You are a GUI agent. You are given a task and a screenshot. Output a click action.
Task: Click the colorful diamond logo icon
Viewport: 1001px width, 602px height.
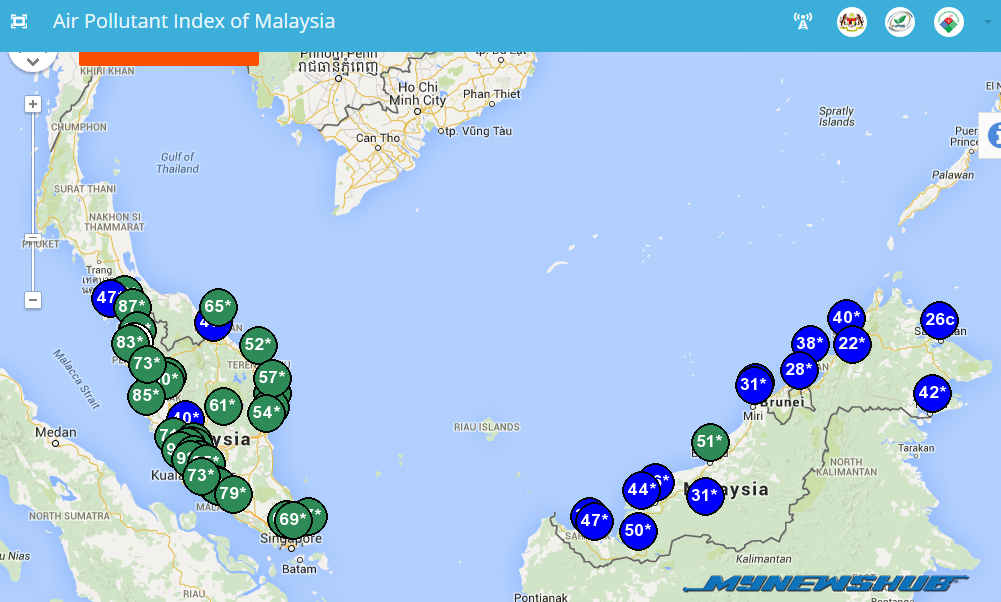point(948,22)
